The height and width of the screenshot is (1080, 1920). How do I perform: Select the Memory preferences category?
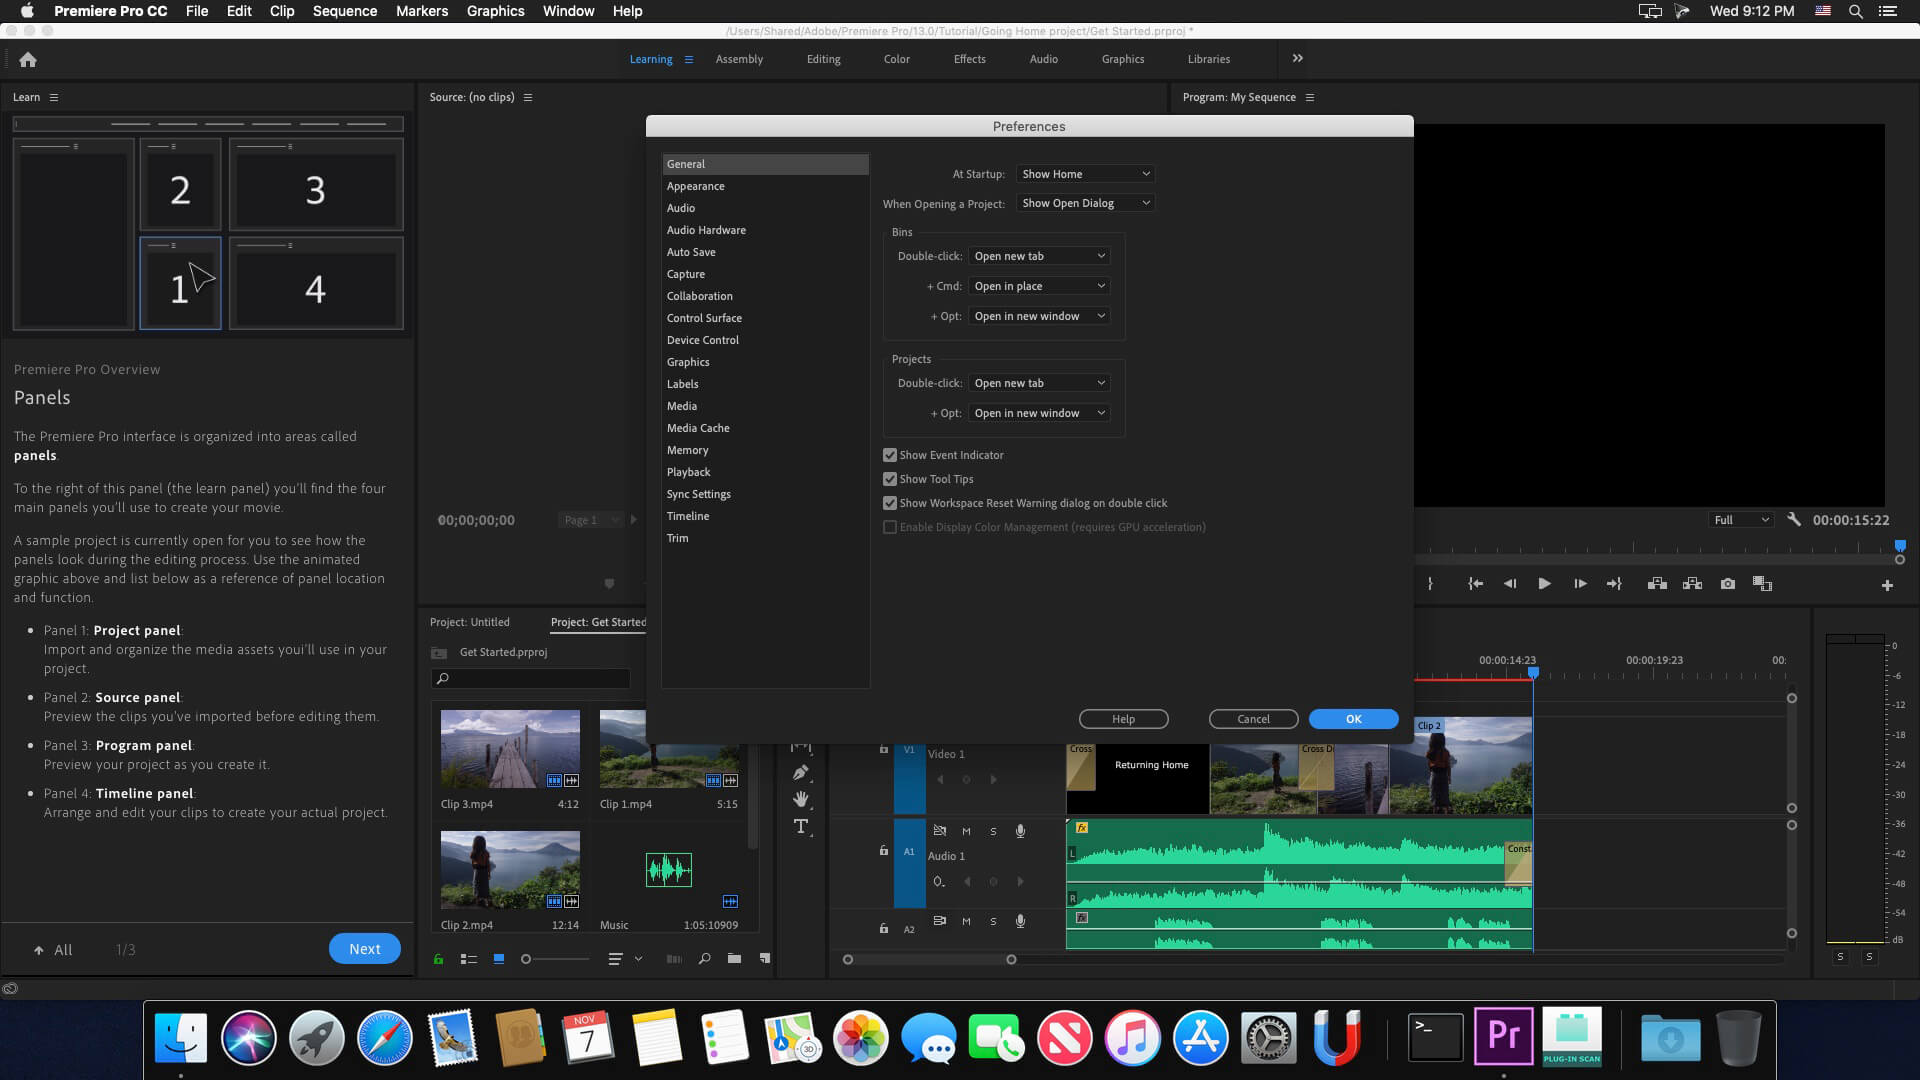coord(687,450)
